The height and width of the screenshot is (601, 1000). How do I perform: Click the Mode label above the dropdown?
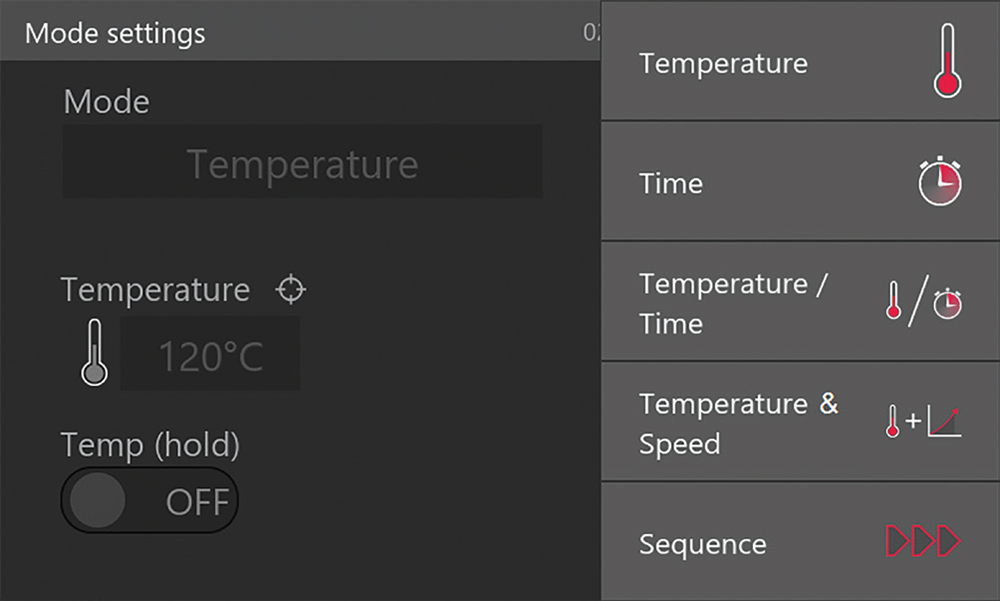106,102
